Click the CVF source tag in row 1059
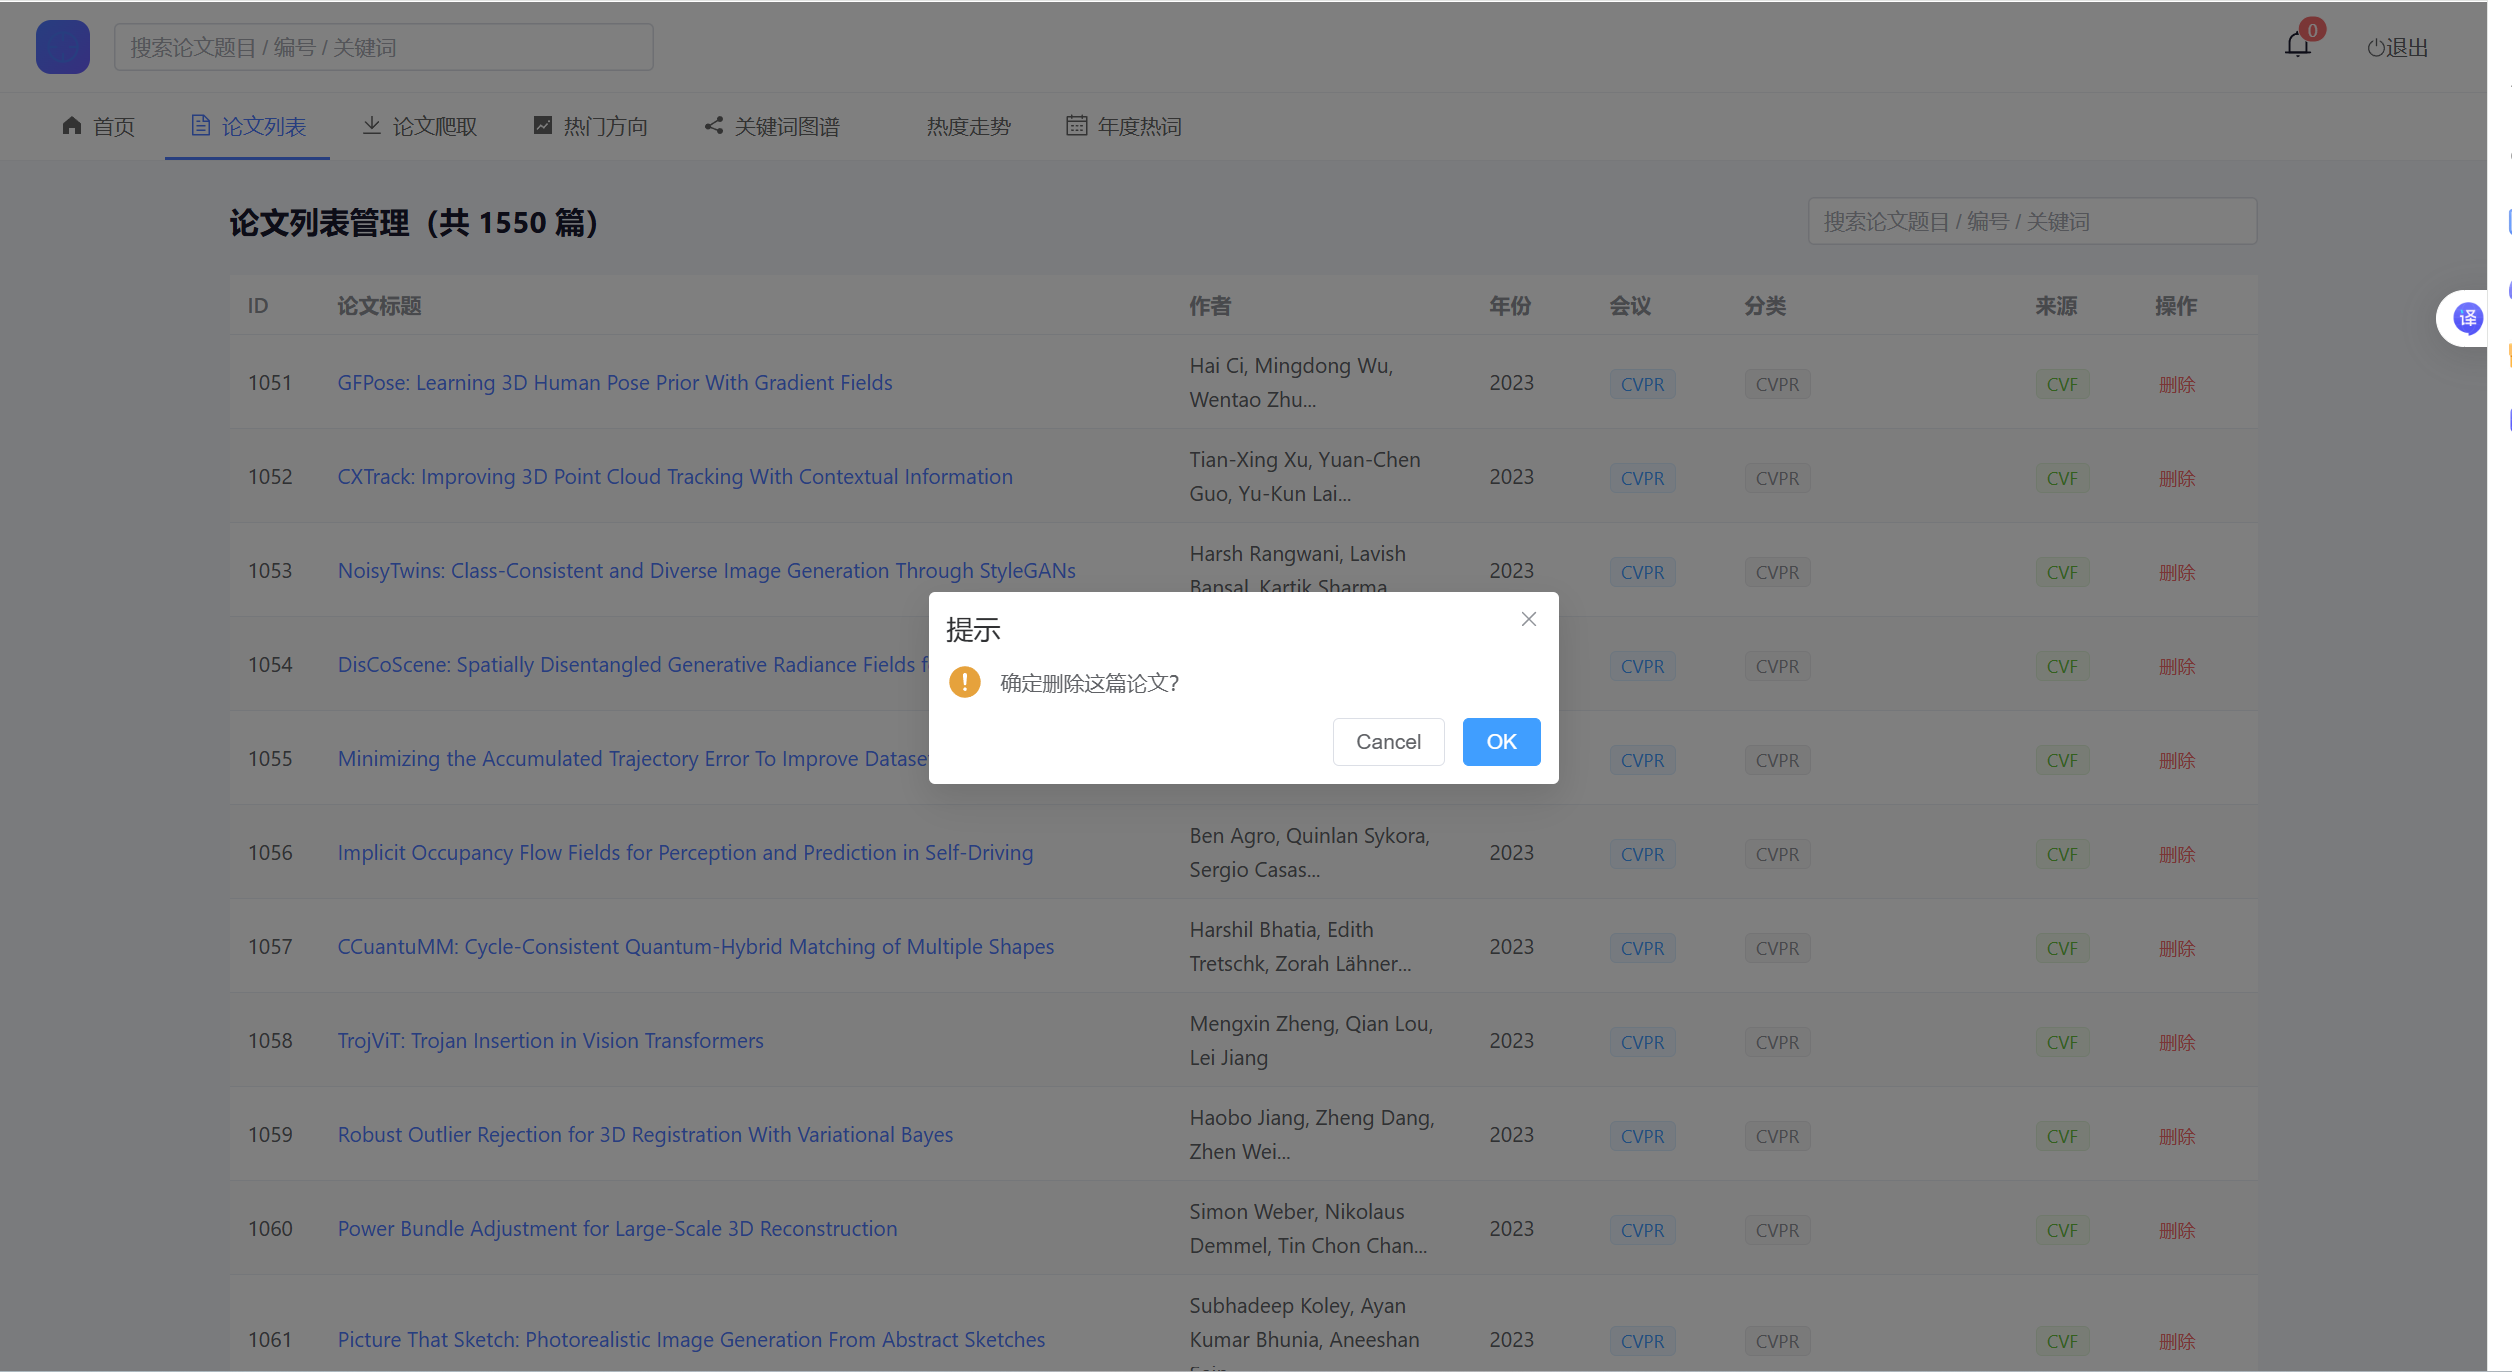Viewport: 2512px width, 1372px height. [x=2062, y=1136]
